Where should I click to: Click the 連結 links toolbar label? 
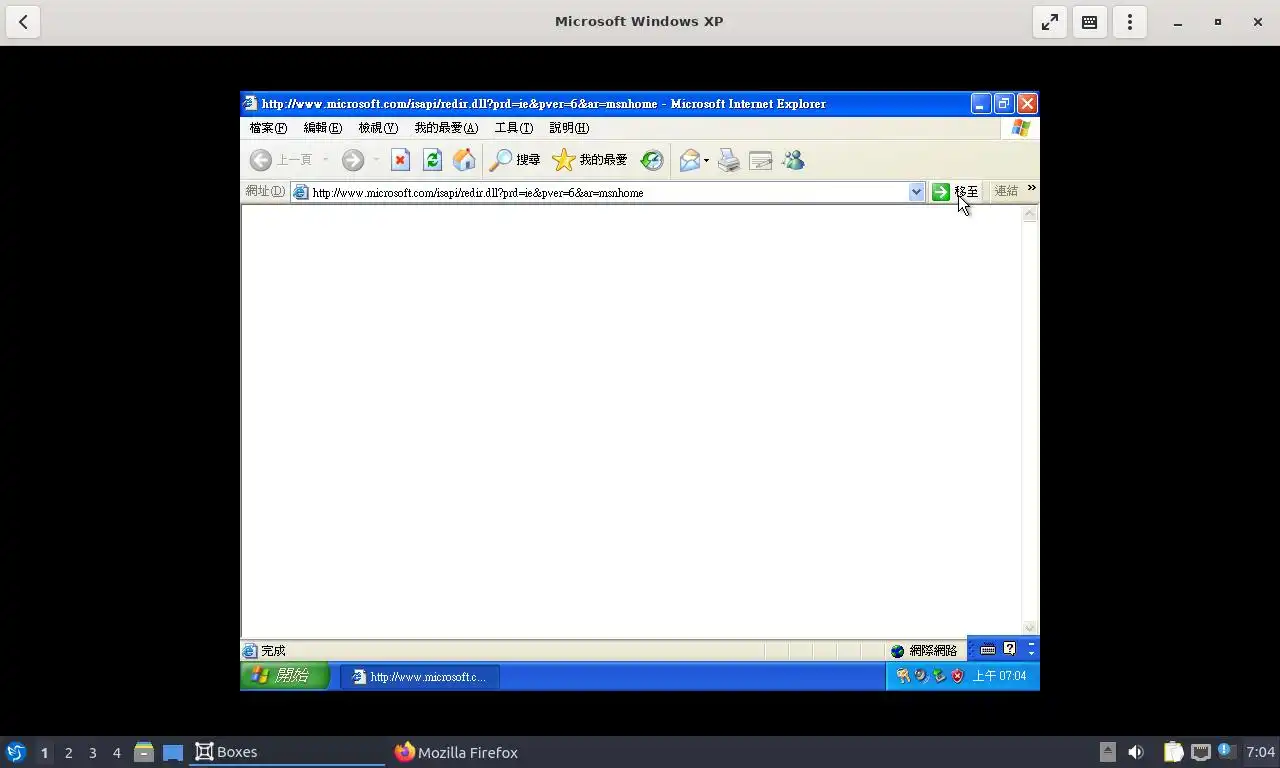(x=1006, y=191)
